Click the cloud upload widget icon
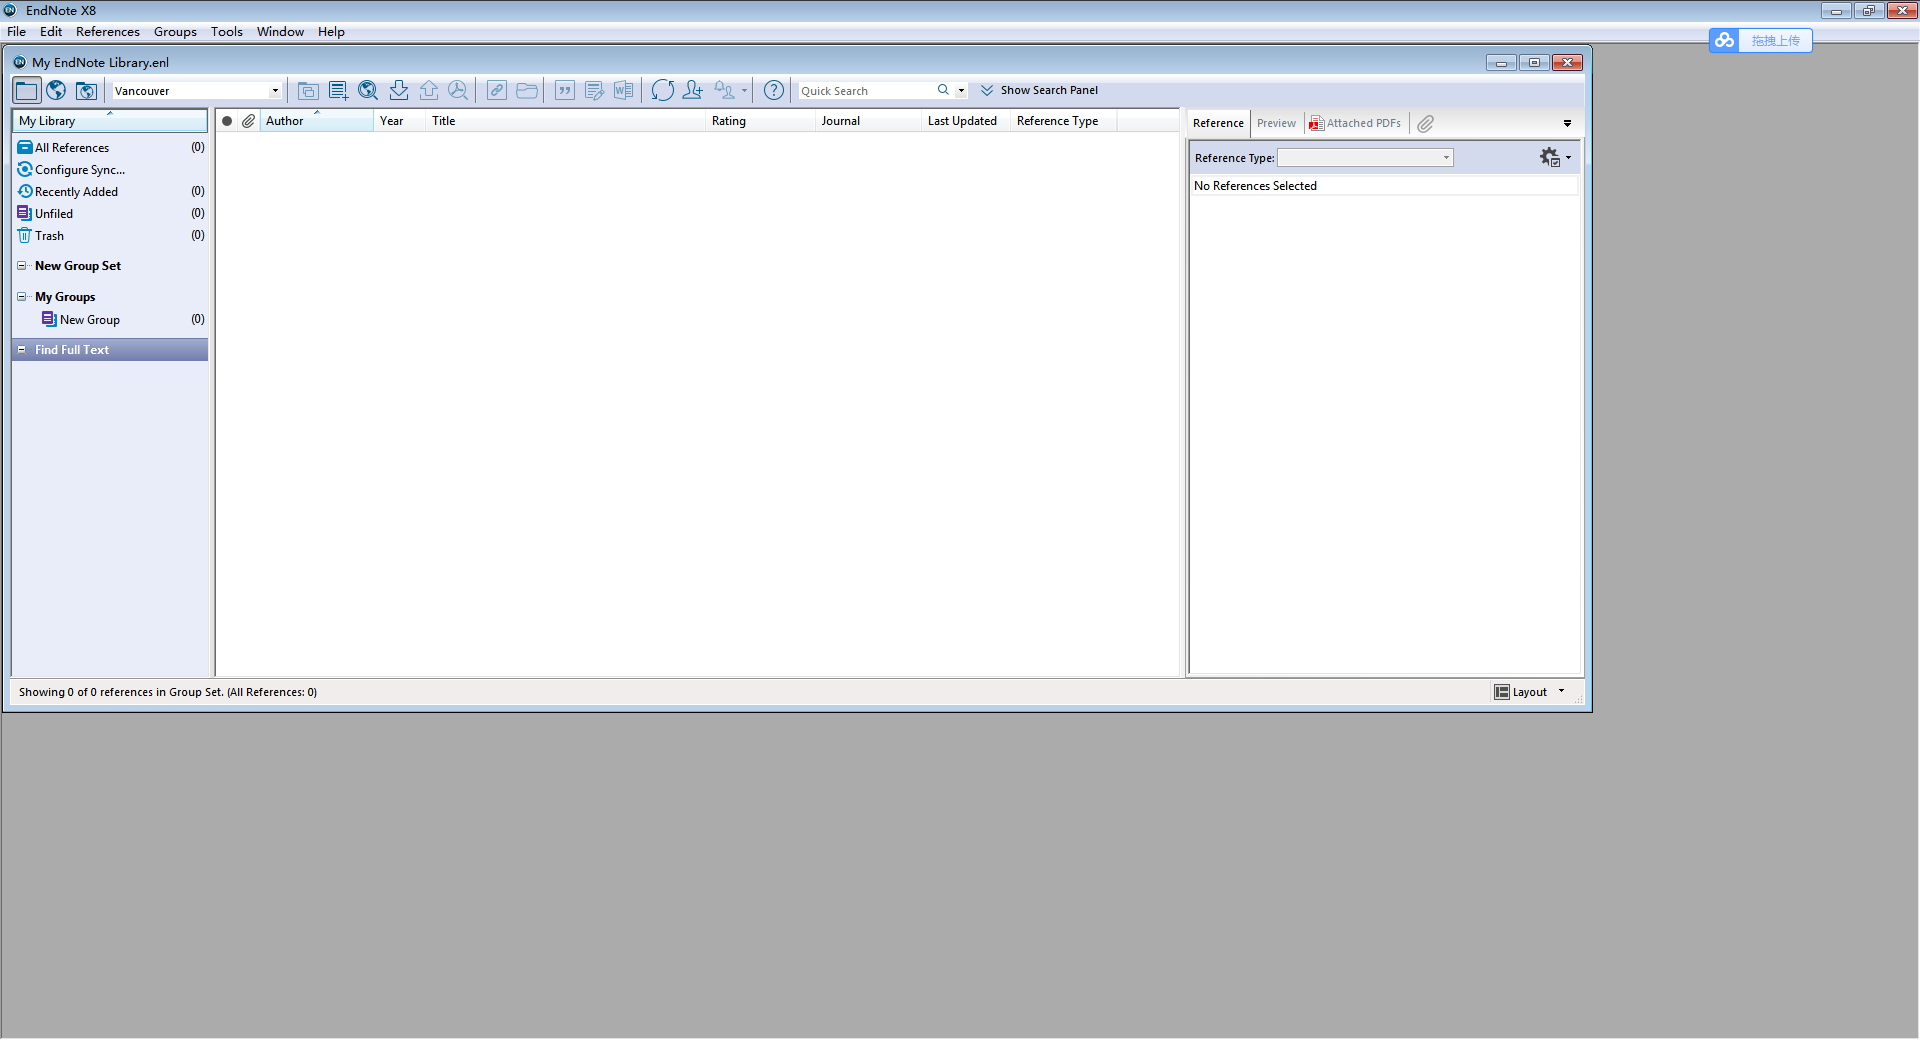The width and height of the screenshot is (1920, 1040). [1724, 40]
